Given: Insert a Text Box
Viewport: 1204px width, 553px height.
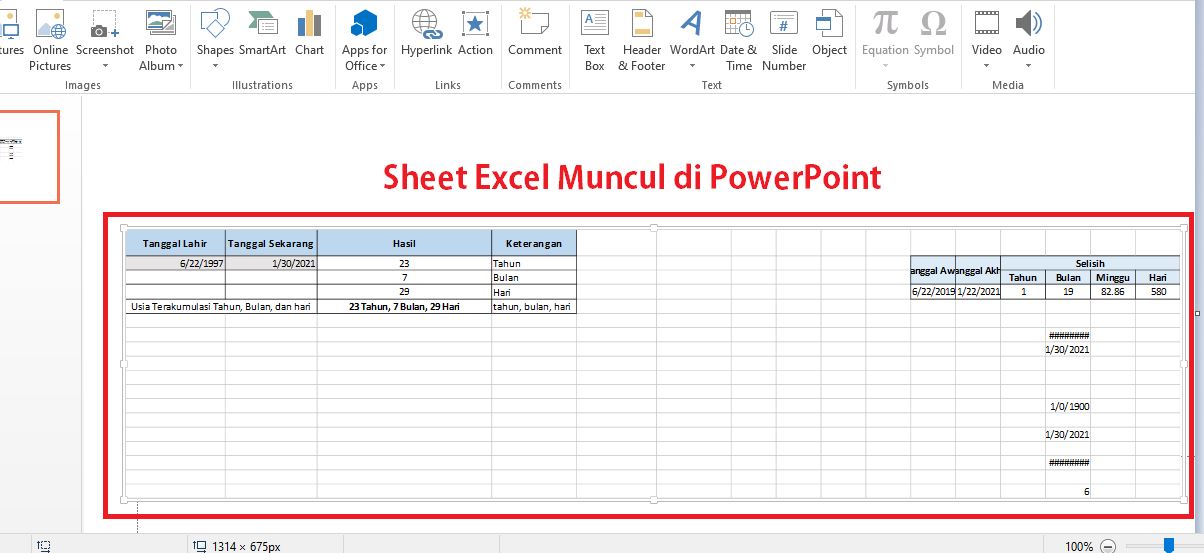Looking at the screenshot, I should click(x=595, y=40).
